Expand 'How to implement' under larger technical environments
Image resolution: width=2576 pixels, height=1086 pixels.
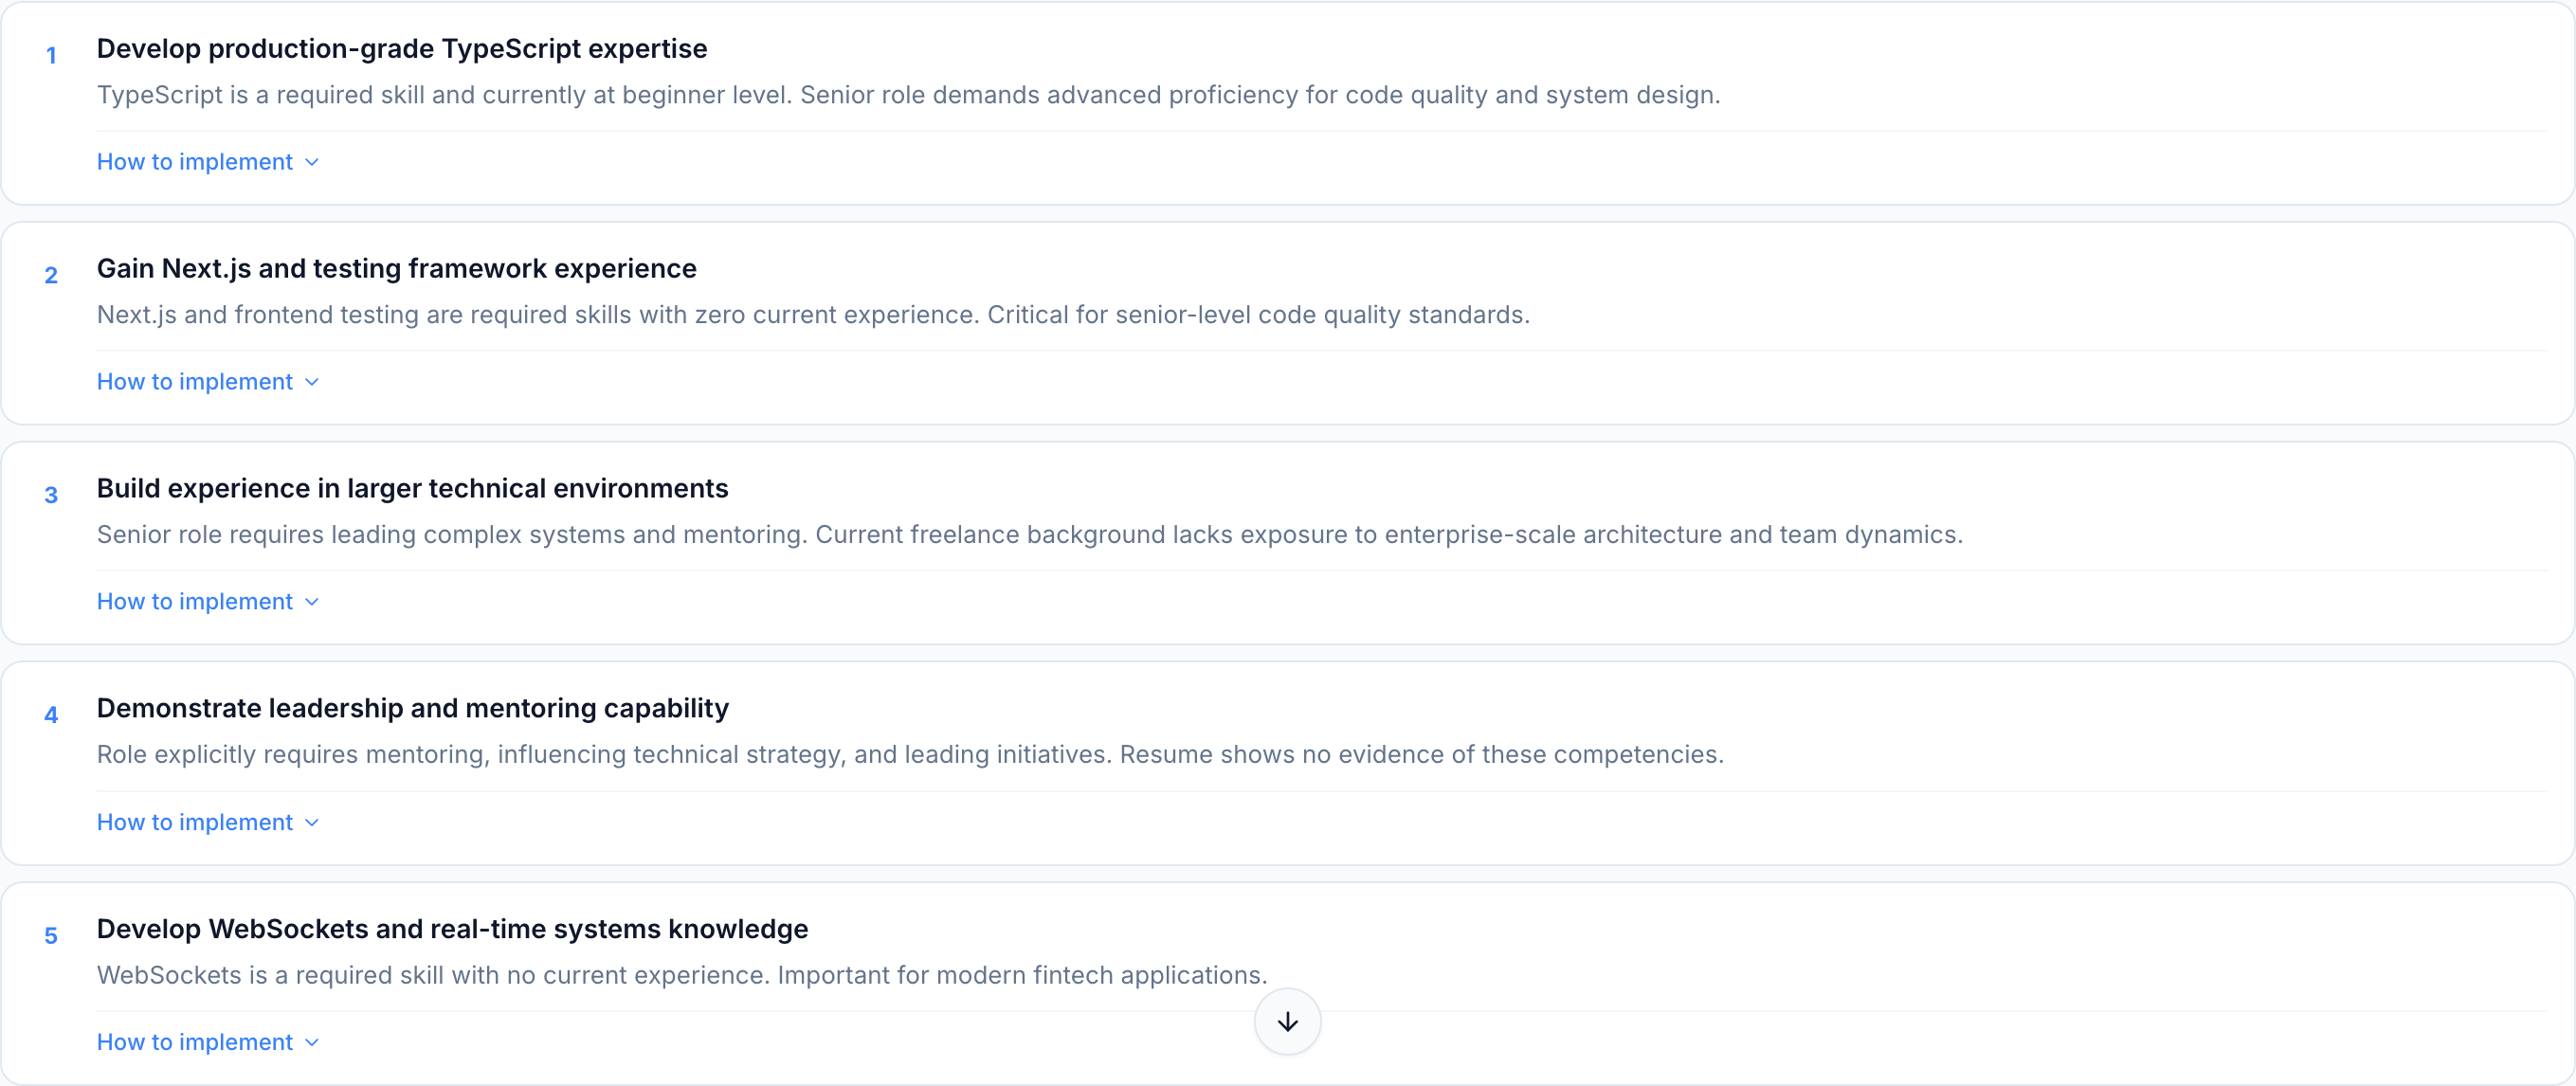194,601
